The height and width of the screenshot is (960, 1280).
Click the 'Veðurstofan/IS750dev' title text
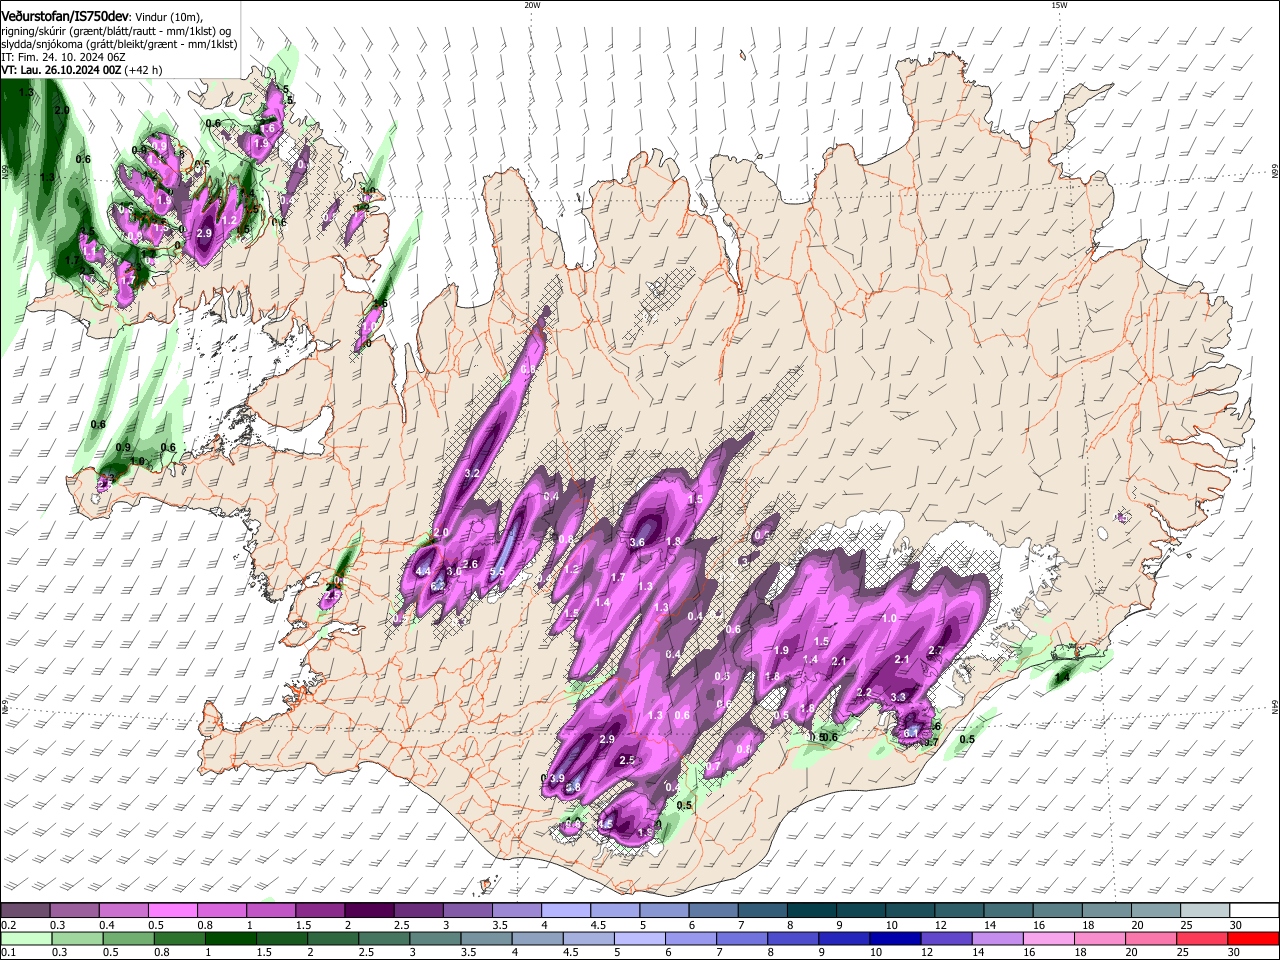66,18
